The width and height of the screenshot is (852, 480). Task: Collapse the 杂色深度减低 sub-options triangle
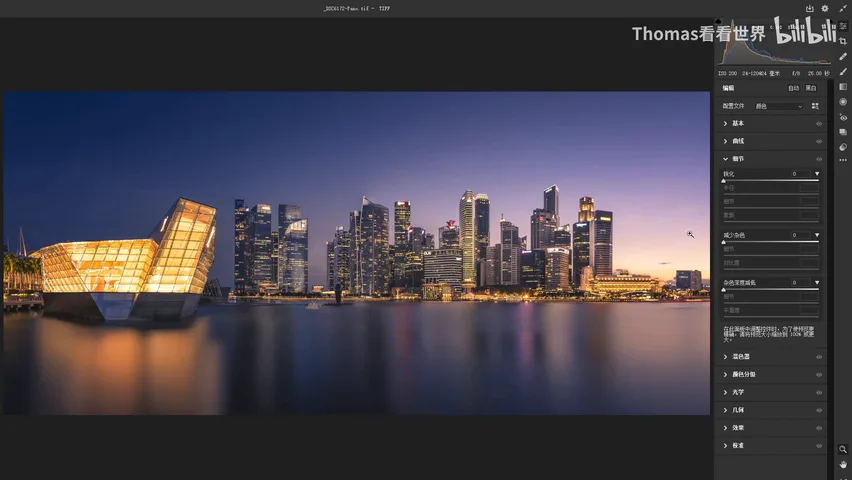[817, 283]
